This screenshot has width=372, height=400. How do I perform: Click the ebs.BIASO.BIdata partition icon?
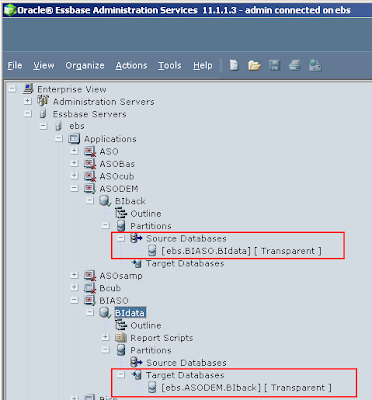click(152, 251)
